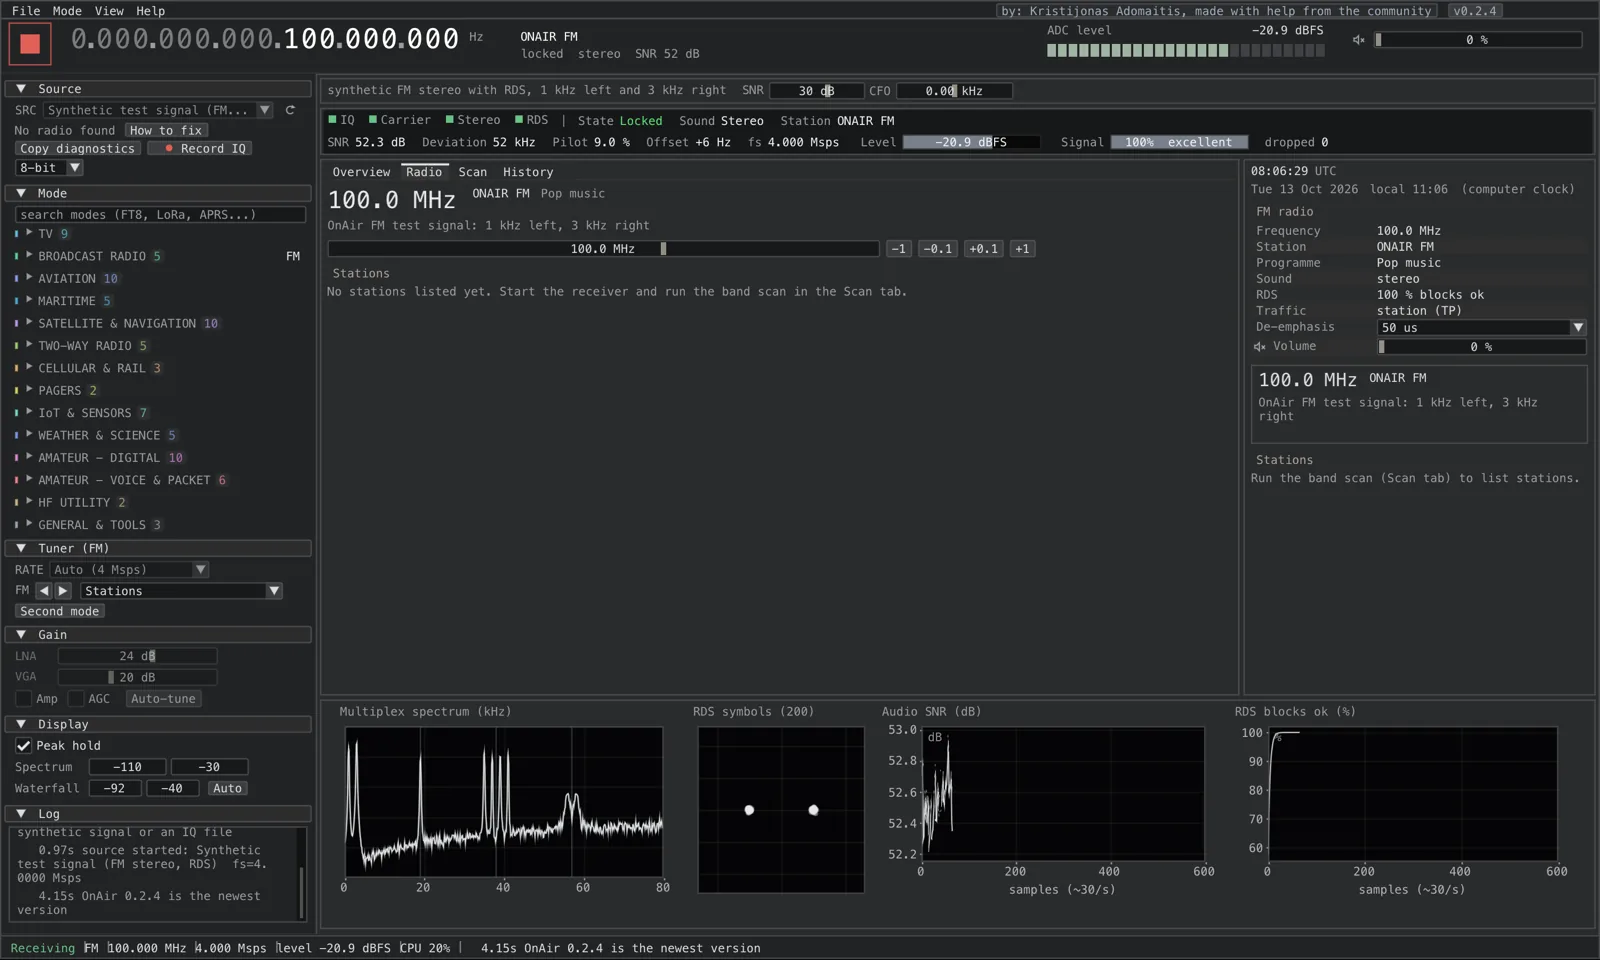Open the 8-bit sample format dropdown
This screenshot has height=960, width=1600.
tap(49, 168)
